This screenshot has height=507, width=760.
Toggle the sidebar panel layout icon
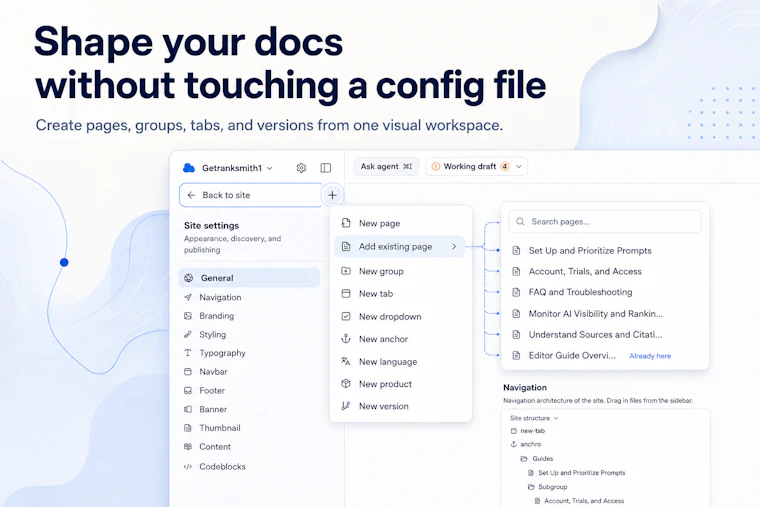(x=326, y=168)
